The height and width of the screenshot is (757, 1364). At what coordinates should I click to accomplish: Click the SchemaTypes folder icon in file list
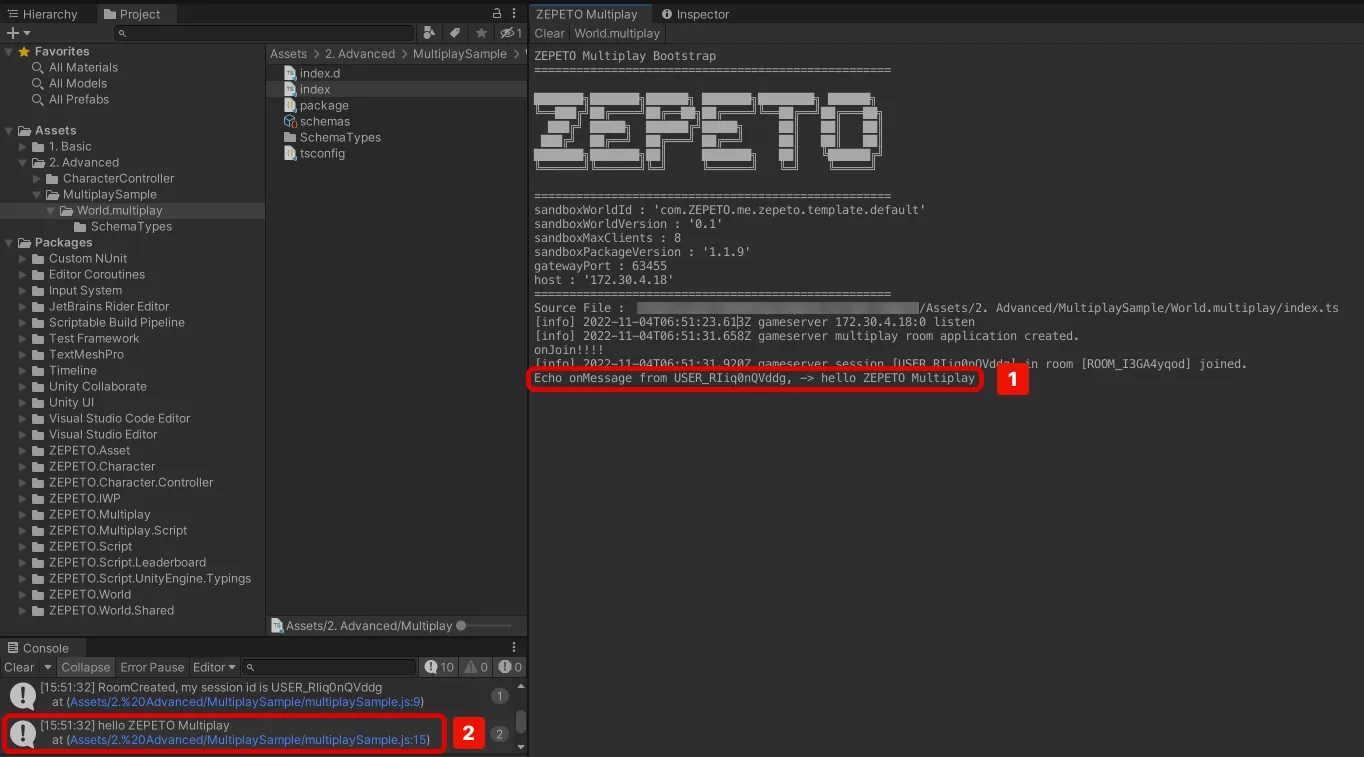pyautogui.click(x=290, y=137)
